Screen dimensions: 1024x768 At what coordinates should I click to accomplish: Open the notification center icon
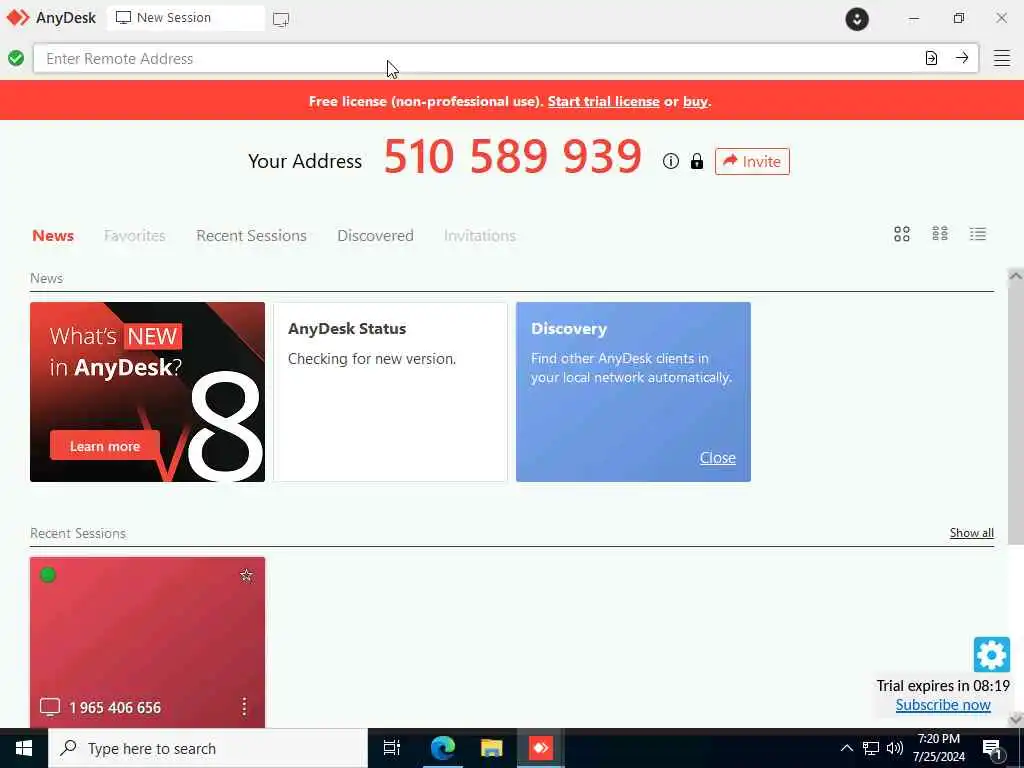(993, 749)
